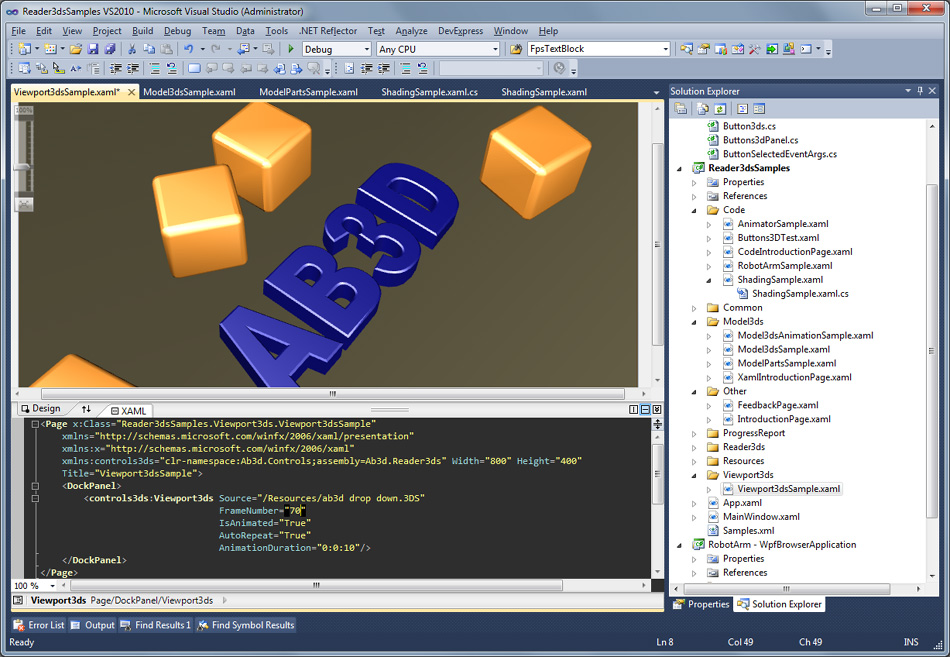Open Find Results 1 panel
This screenshot has width=950, height=657.
coord(156,625)
